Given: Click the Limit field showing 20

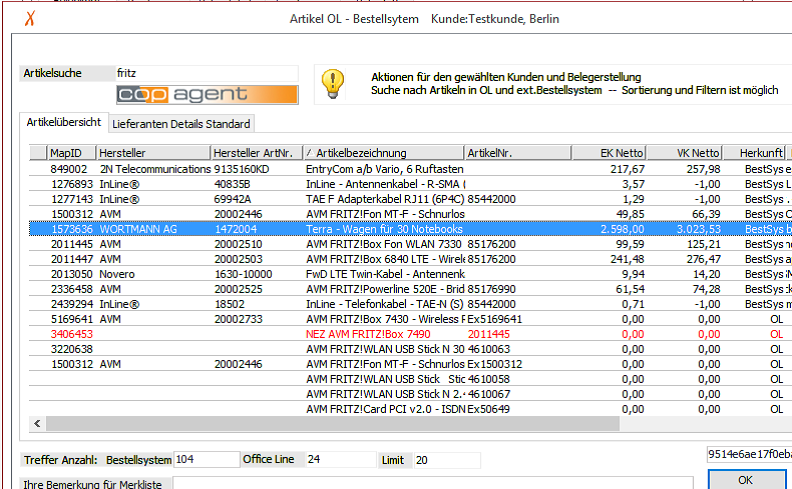Looking at the screenshot, I should pos(447,460).
